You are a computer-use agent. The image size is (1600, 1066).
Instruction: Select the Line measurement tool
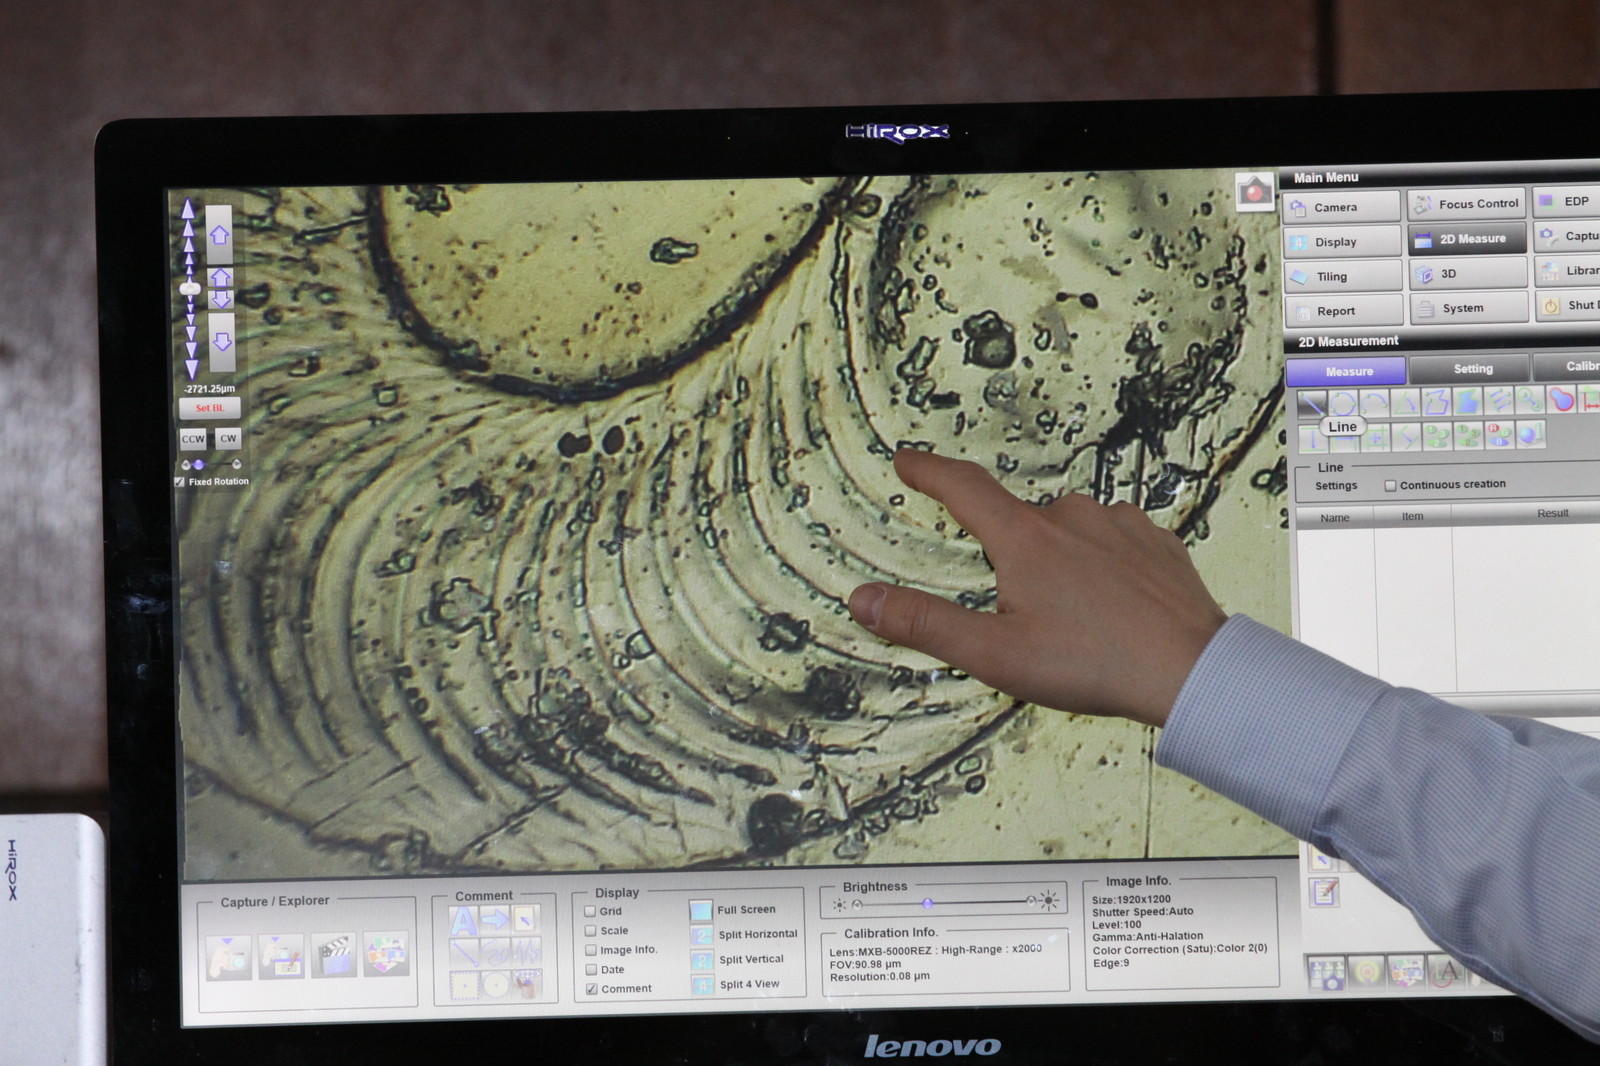click(x=1311, y=403)
